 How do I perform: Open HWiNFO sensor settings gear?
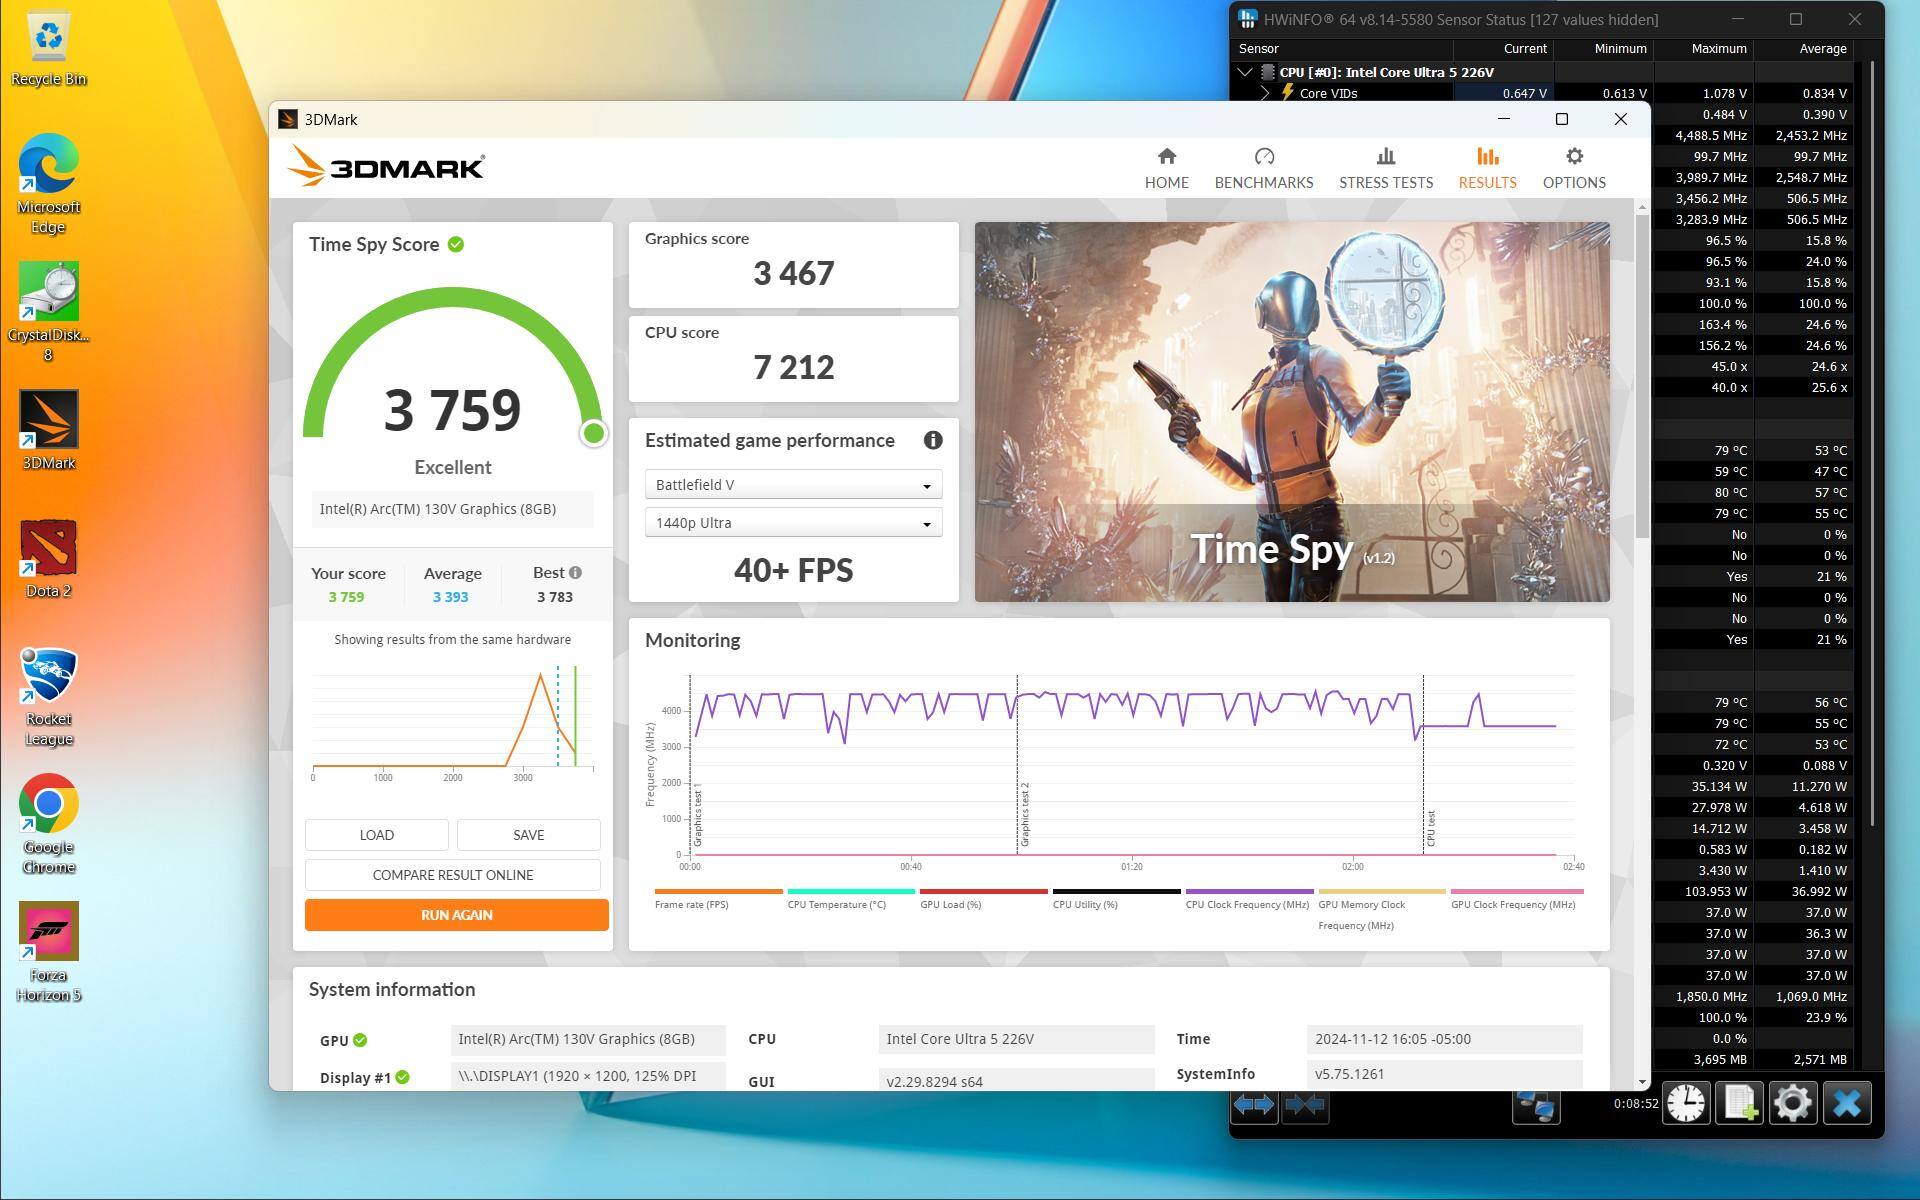1792,1104
